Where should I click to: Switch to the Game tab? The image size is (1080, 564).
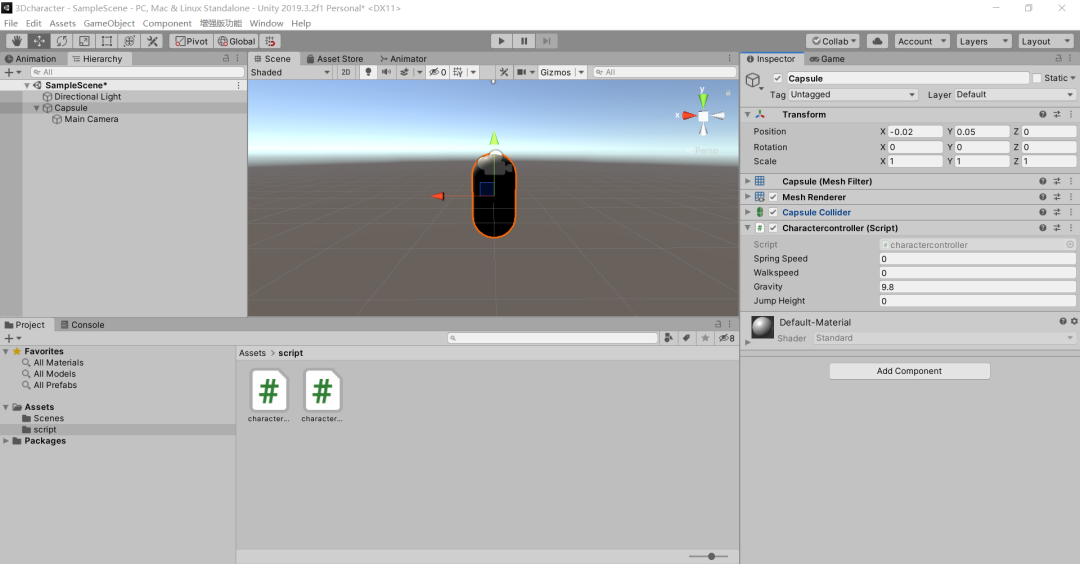[827, 59]
